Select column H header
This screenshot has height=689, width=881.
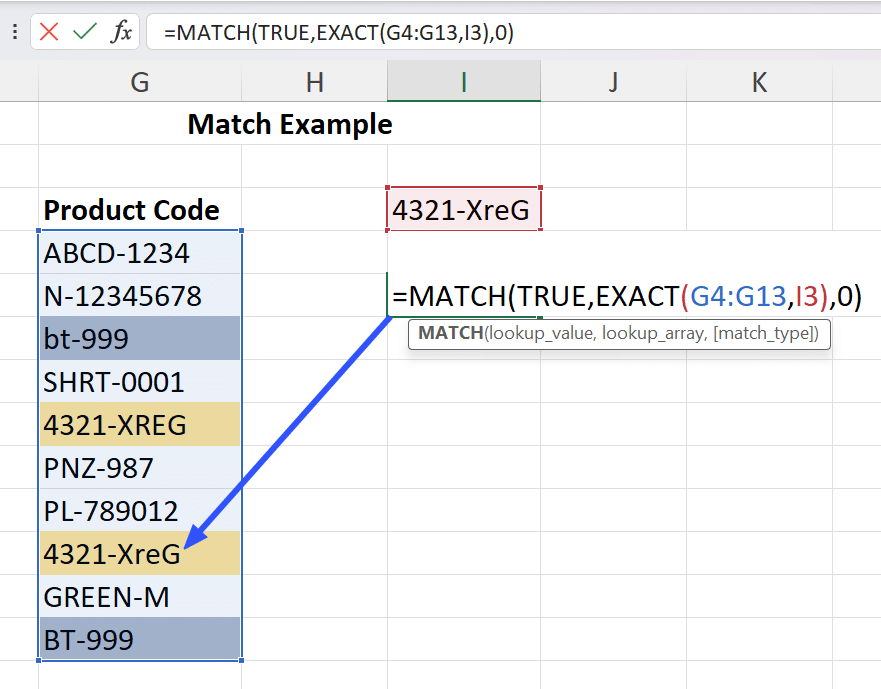[x=315, y=81]
